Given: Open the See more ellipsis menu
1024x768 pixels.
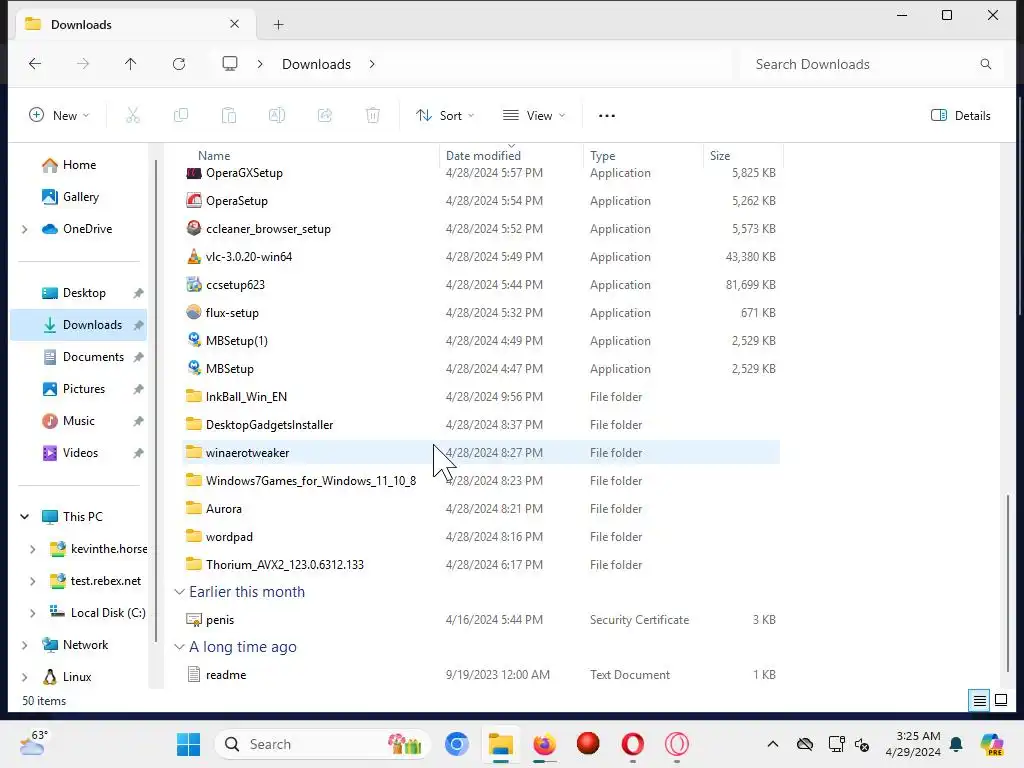Looking at the screenshot, I should tap(607, 116).
